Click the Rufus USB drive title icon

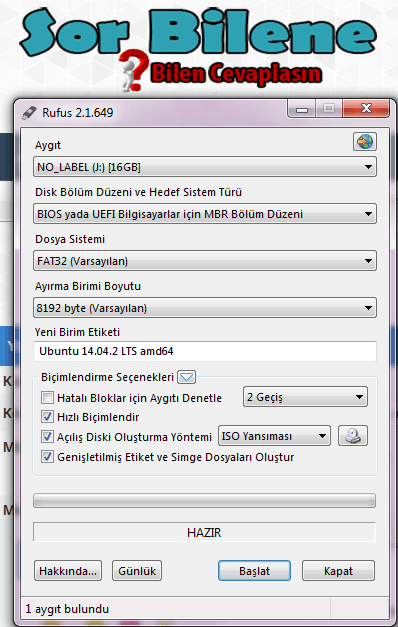coord(29,112)
